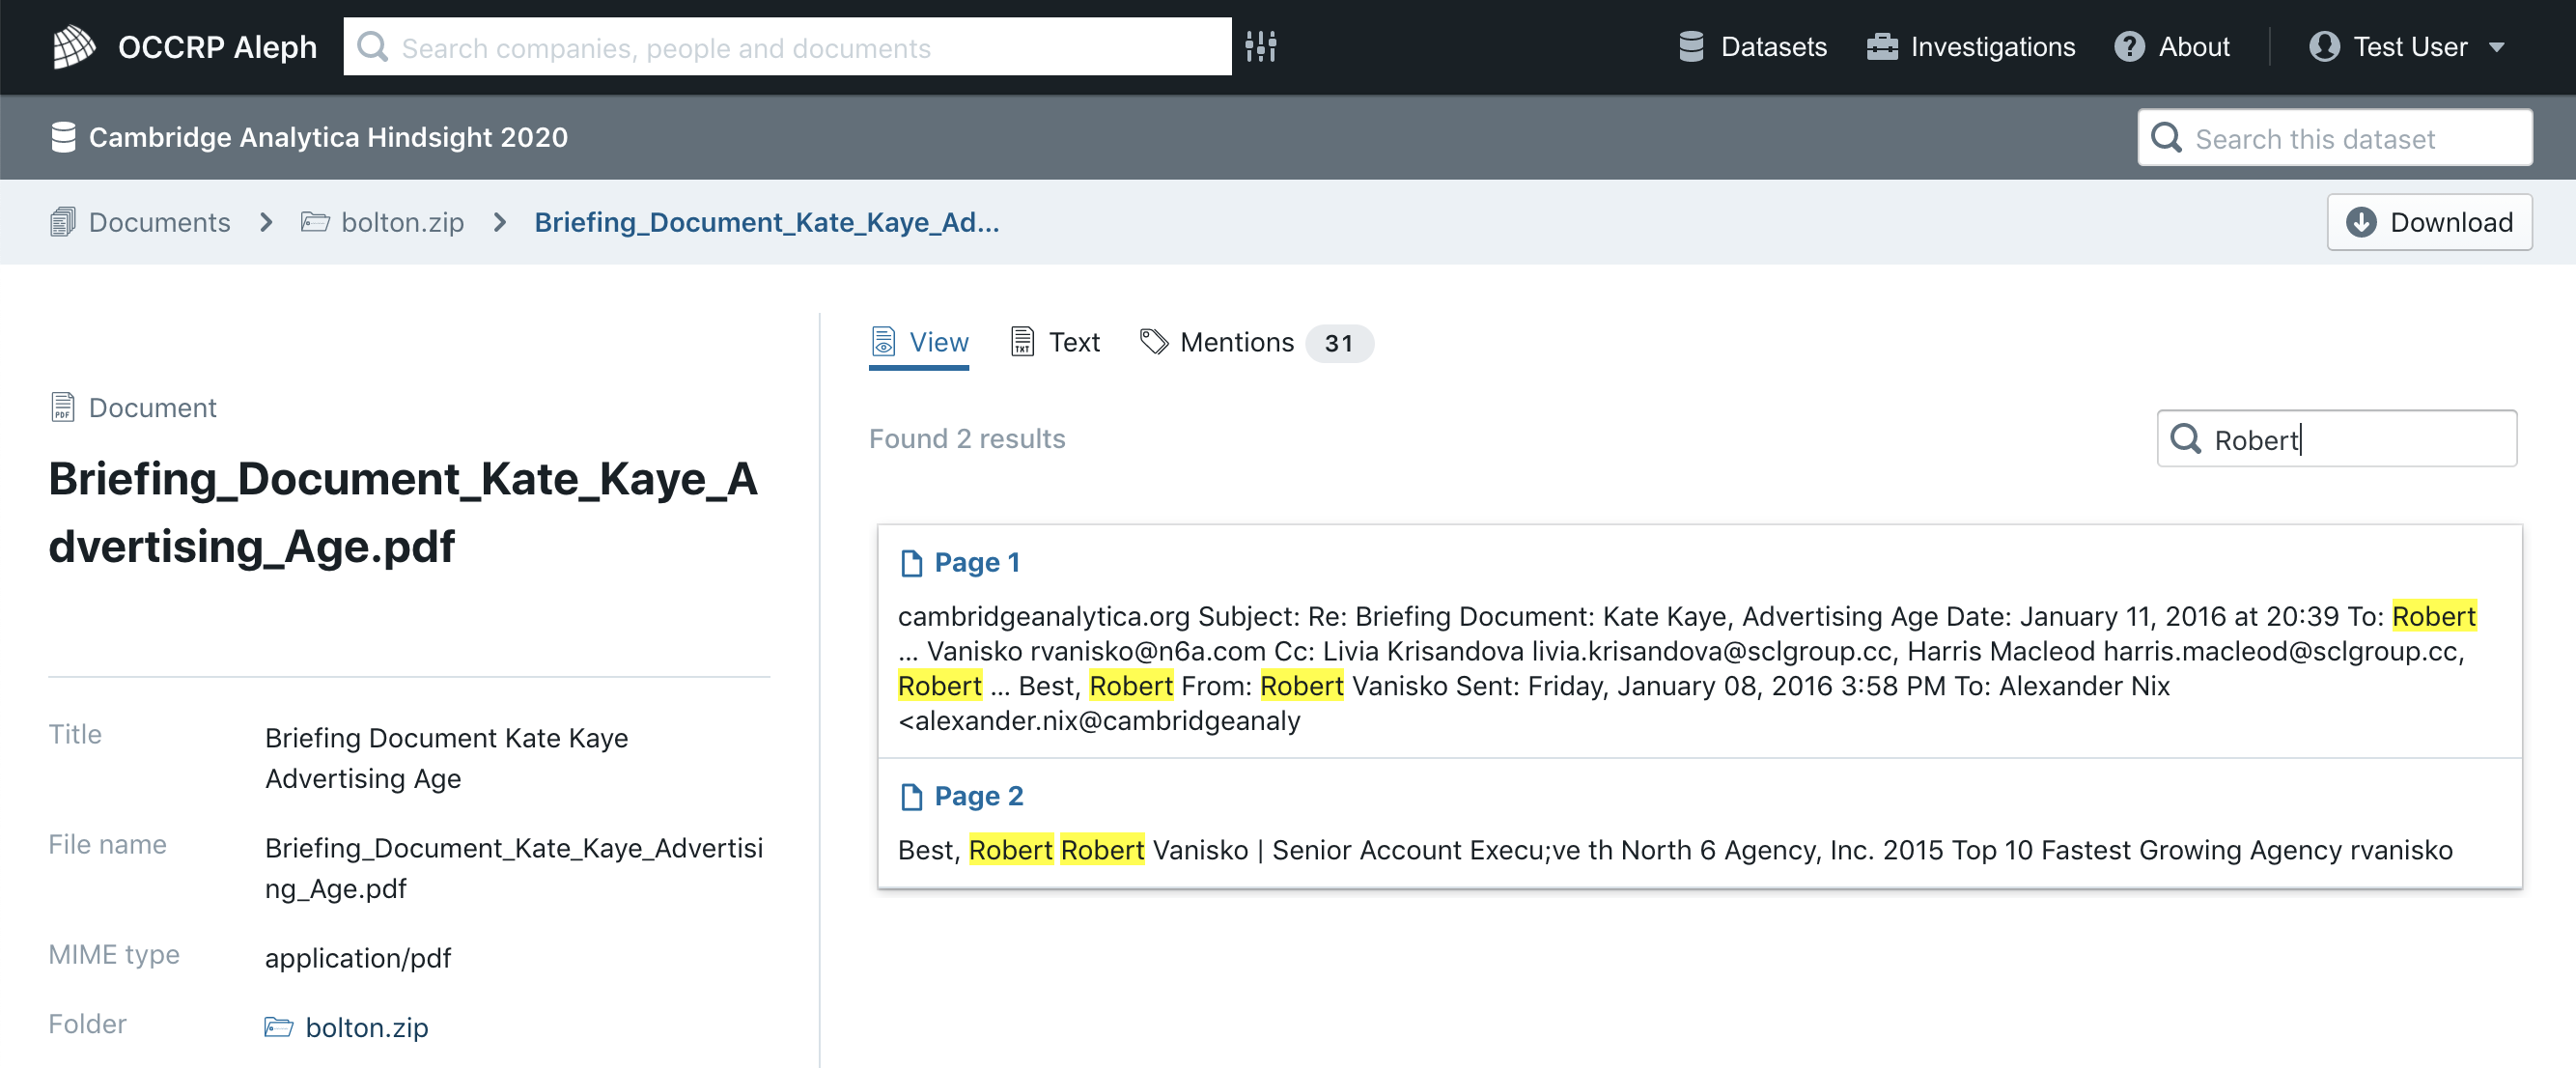This screenshot has width=2576, height=1068.
Task: Switch to the Text tab
Action: 1054,343
